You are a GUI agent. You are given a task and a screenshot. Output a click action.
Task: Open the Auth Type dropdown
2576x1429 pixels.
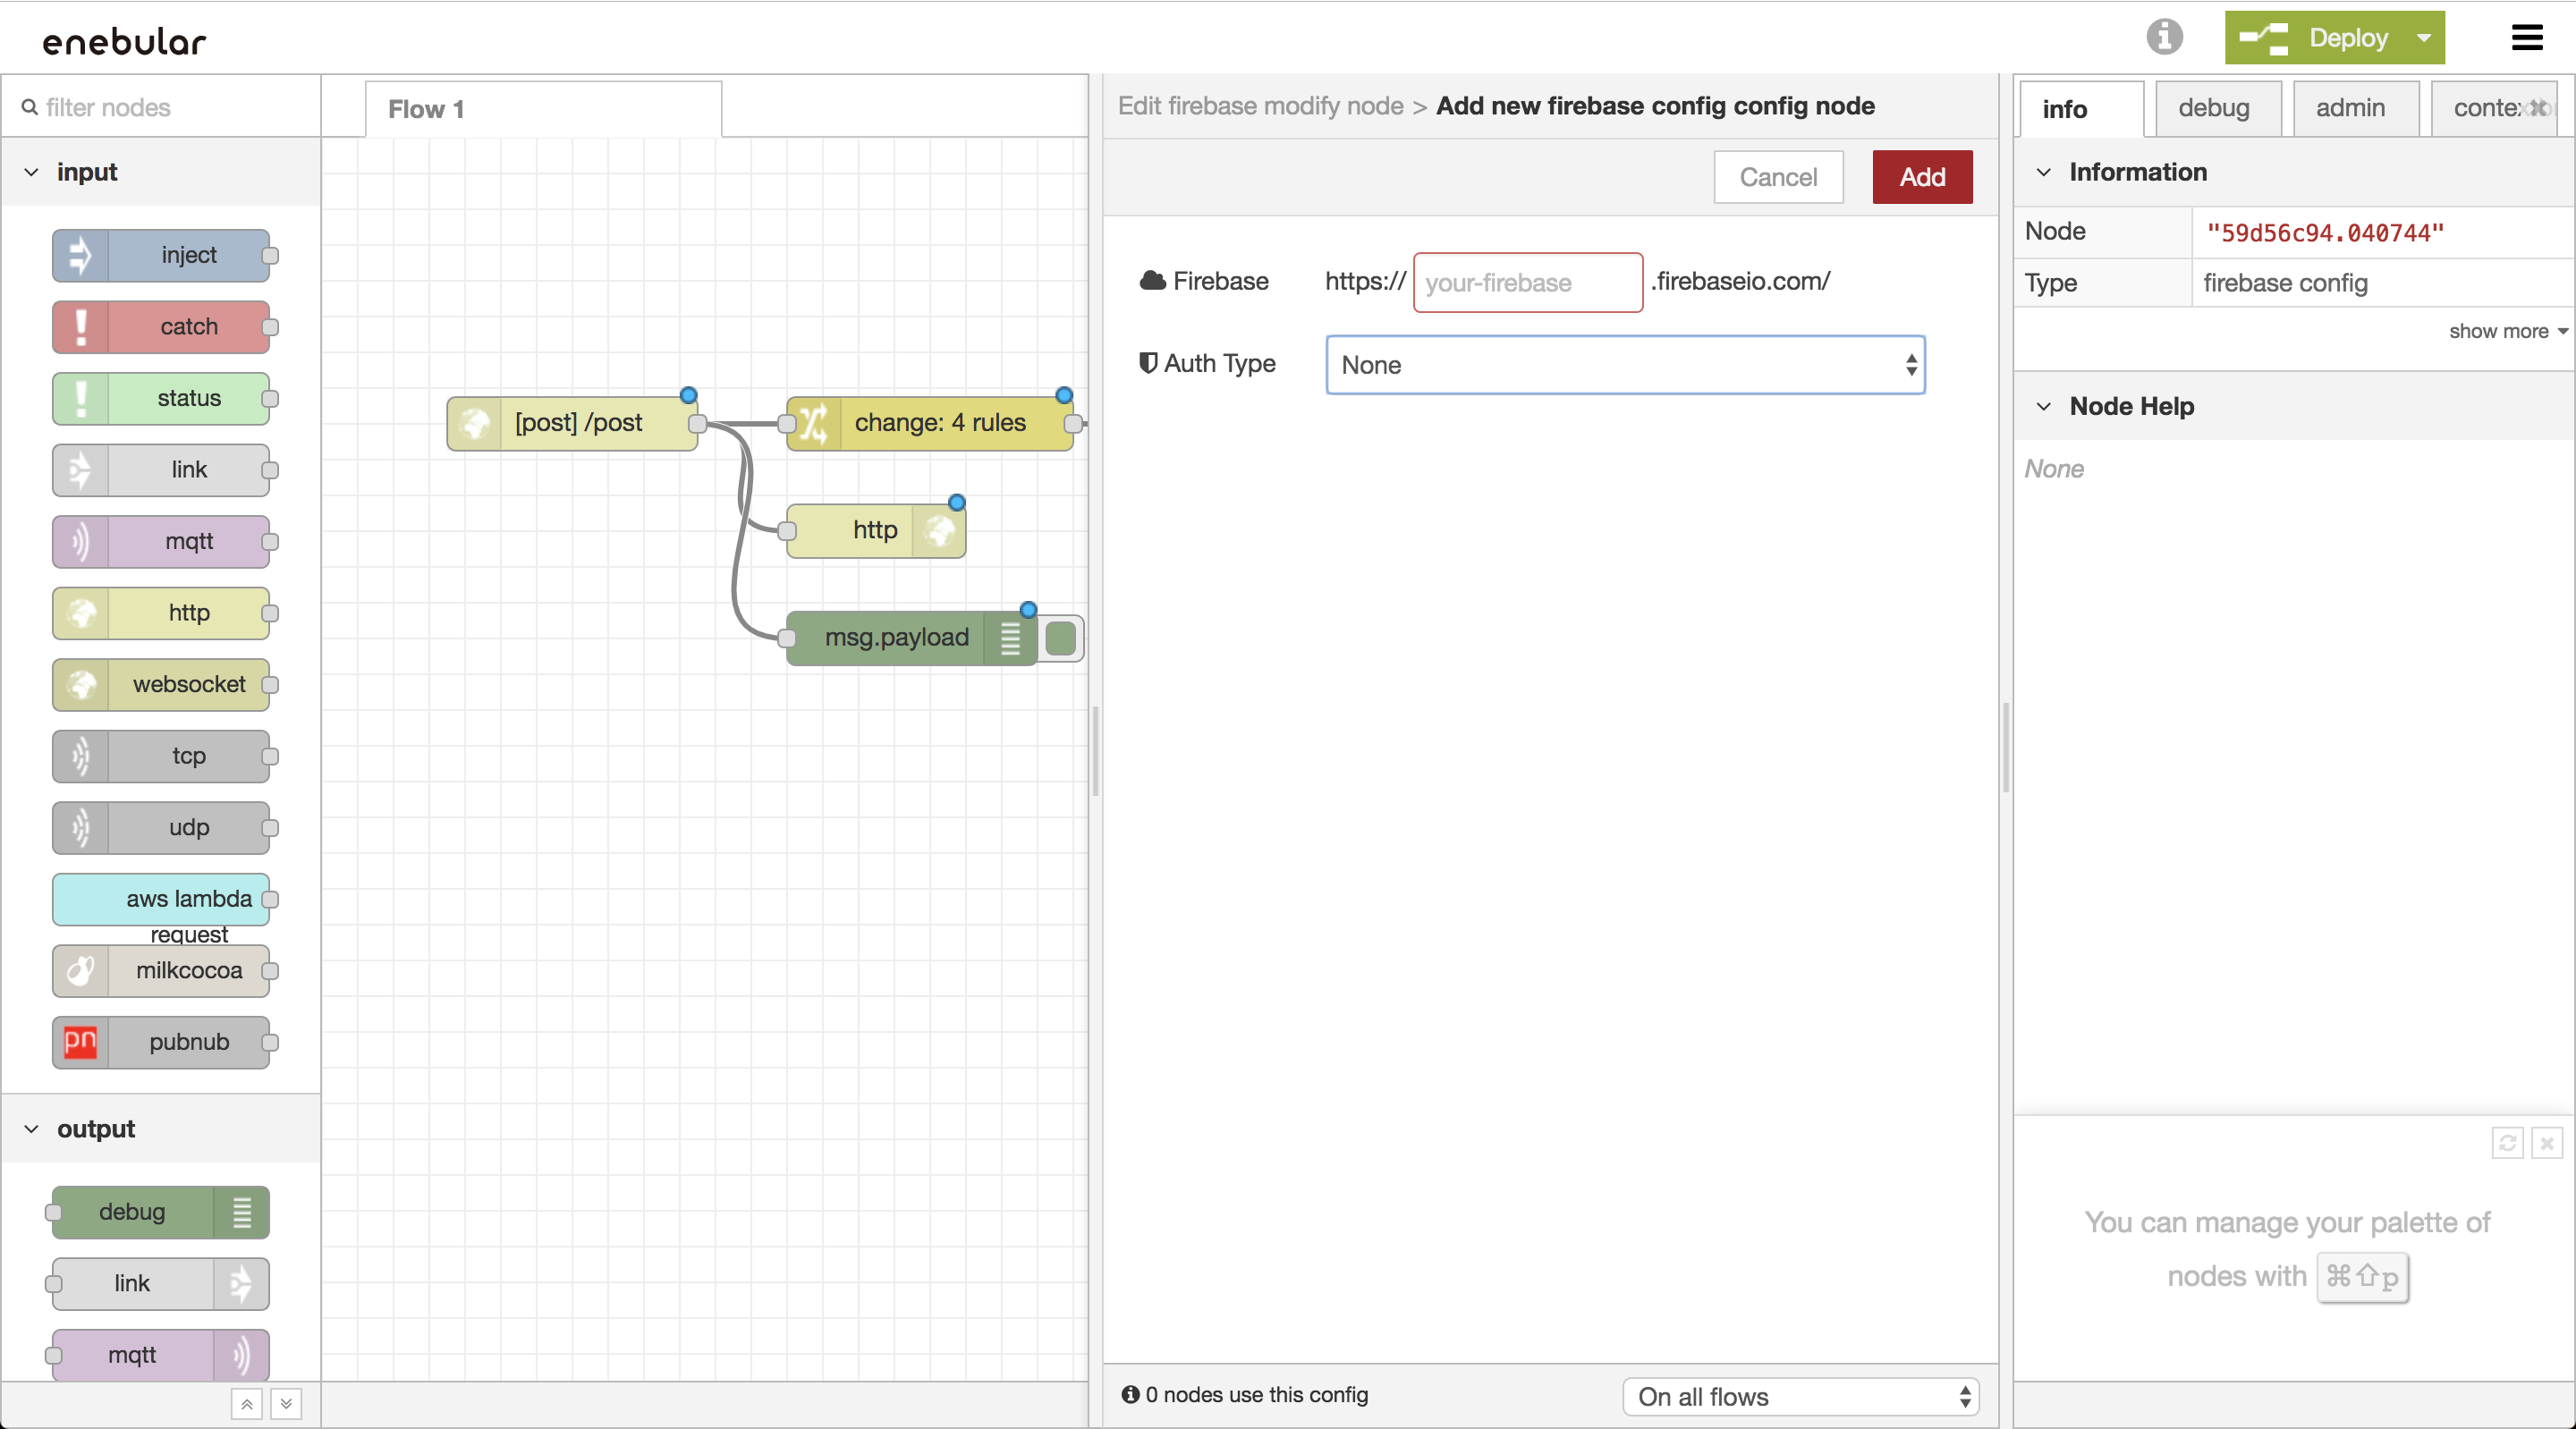tap(1624, 365)
